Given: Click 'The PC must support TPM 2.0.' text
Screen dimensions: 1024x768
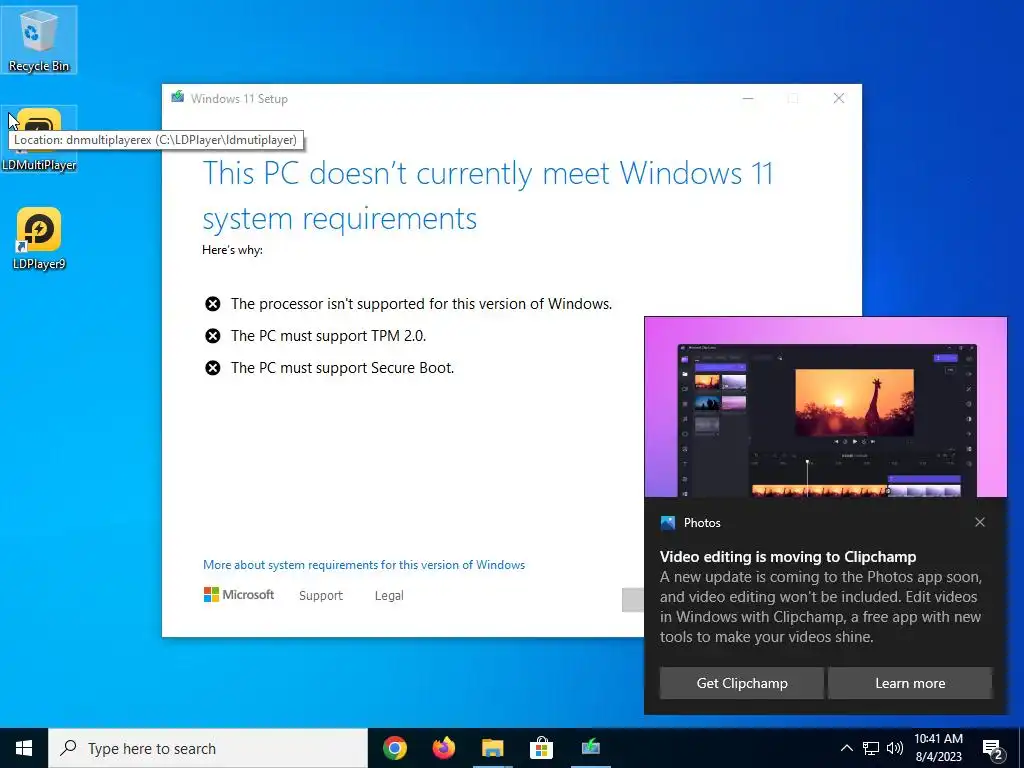Looking at the screenshot, I should (328, 336).
